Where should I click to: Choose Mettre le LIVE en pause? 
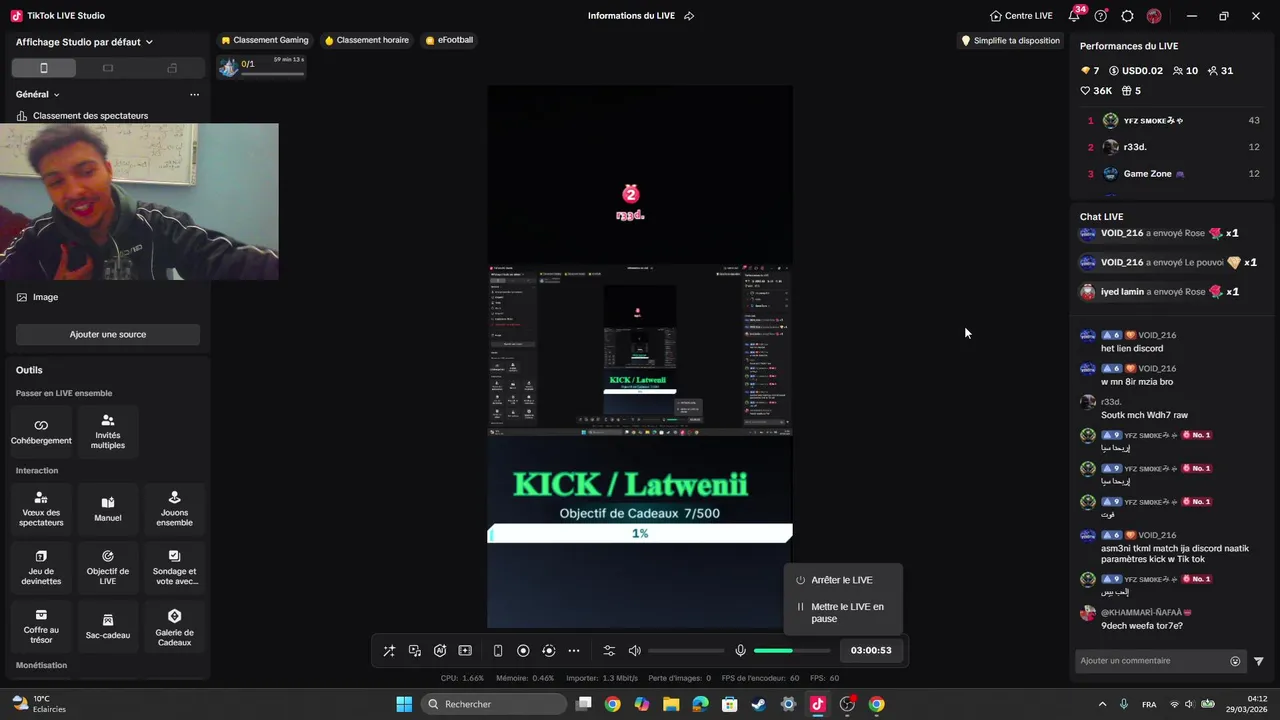tap(842, 612)
